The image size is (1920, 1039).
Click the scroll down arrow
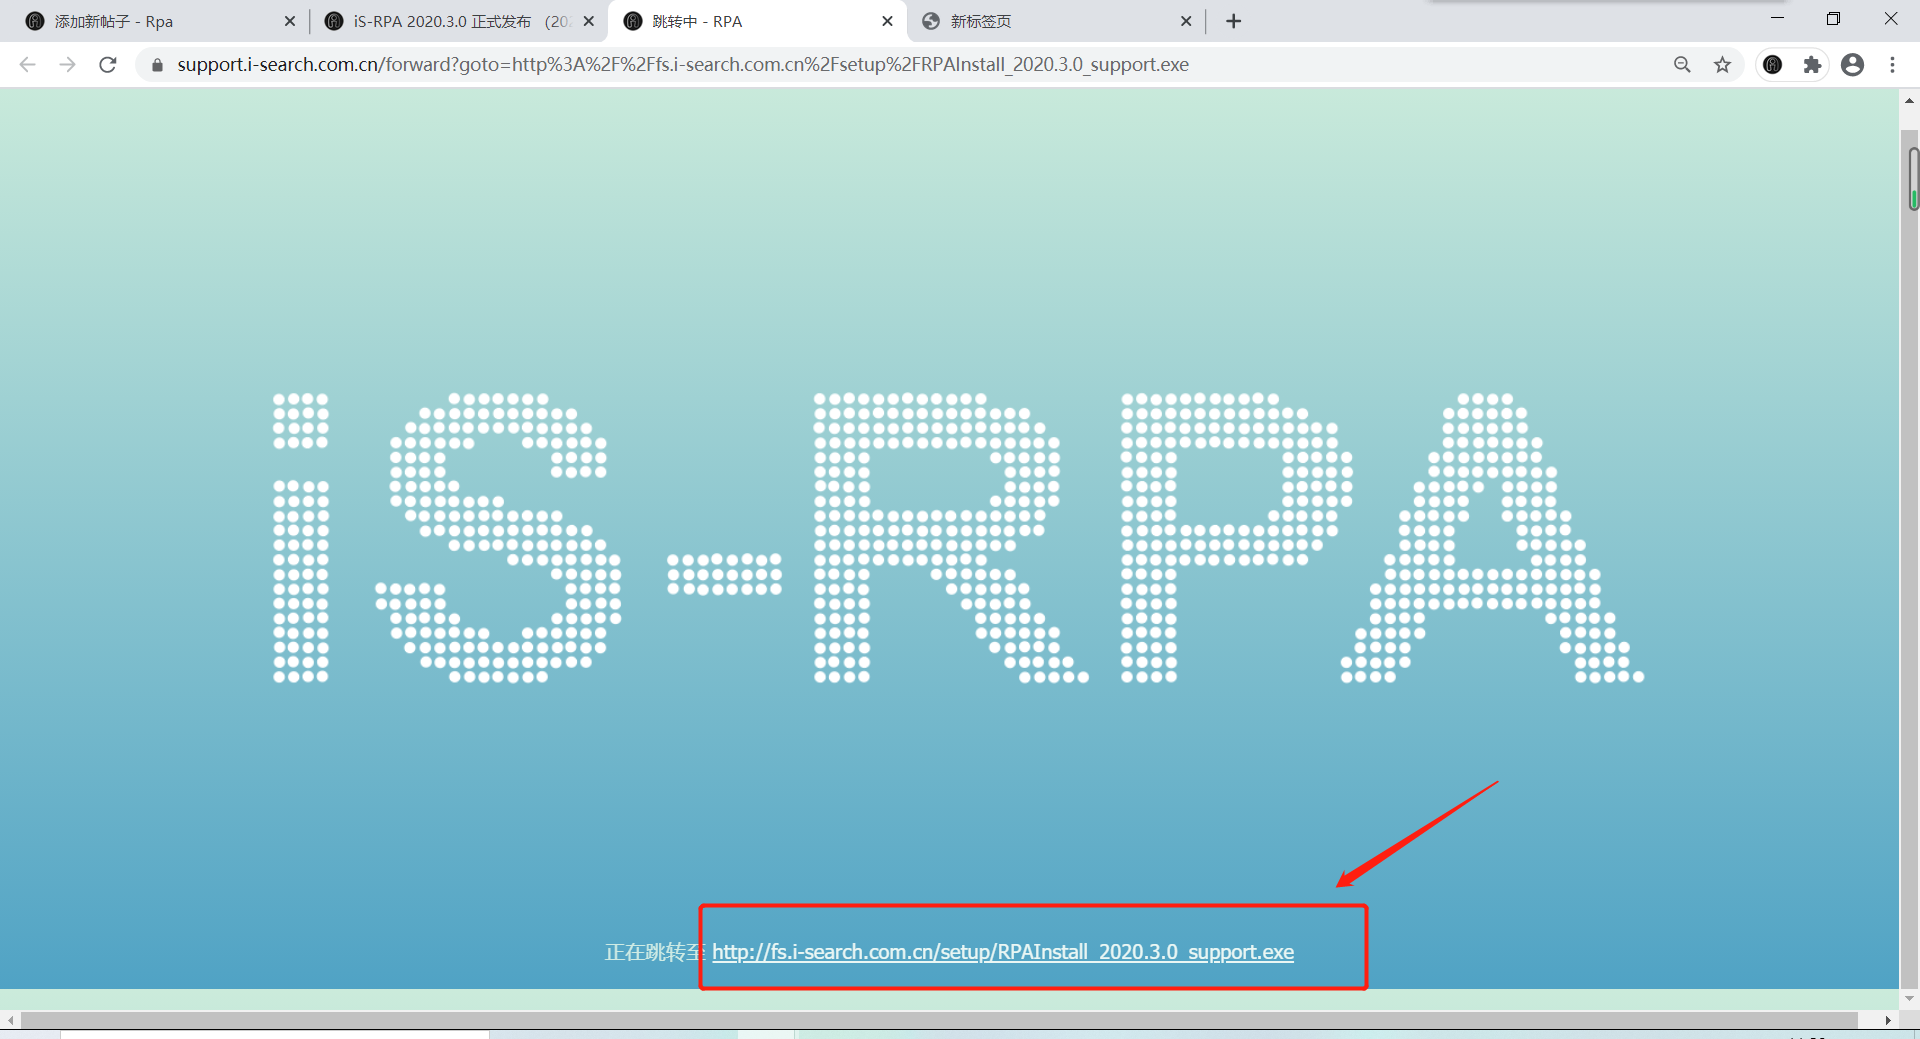[1909, 997]
